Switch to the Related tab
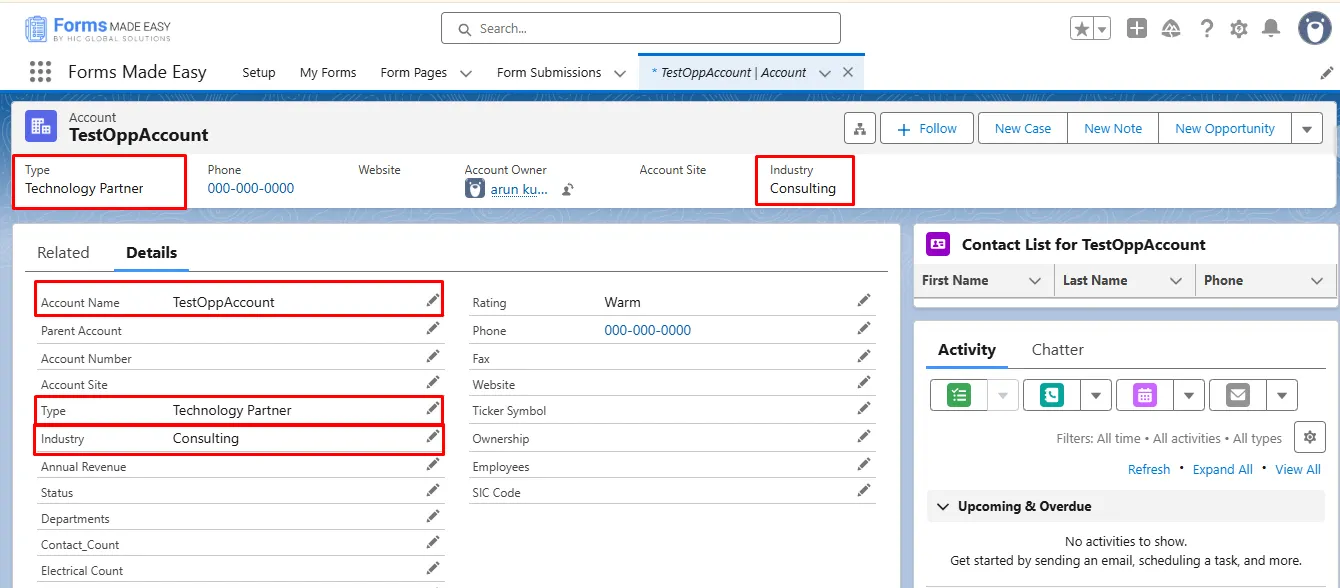The image size is (1340, 588). 63,253
